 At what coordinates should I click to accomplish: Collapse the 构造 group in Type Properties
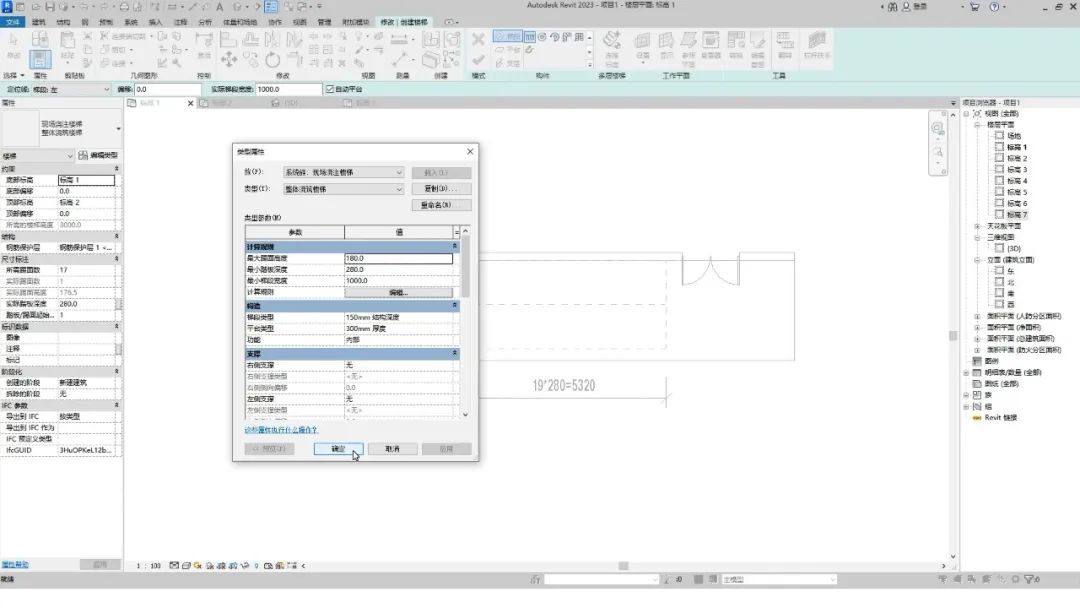[x=455, y=306]
